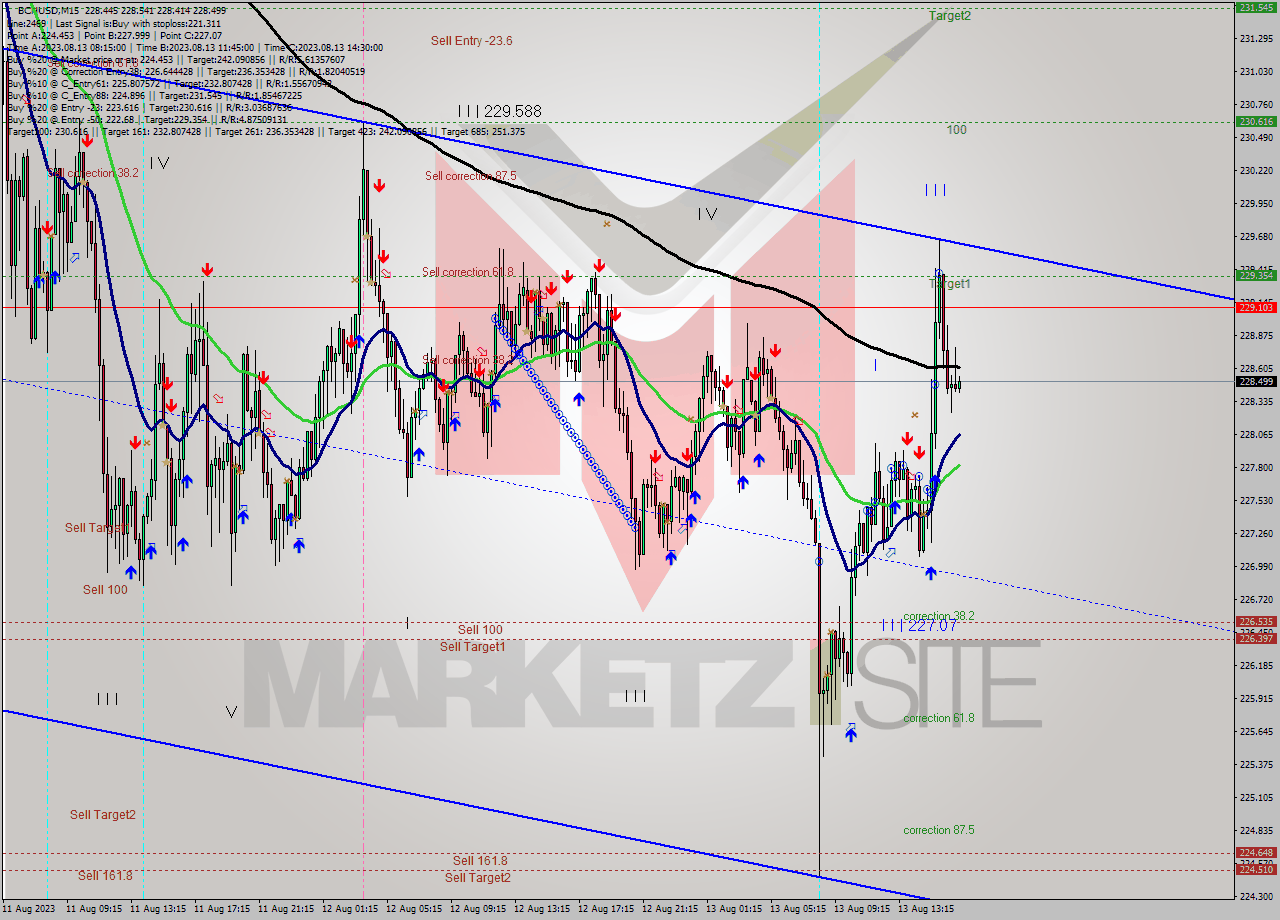The height and width of the screenshot is (920, 1280).
Task: Click the current price tag 228.499
Action: (1255, 381)
